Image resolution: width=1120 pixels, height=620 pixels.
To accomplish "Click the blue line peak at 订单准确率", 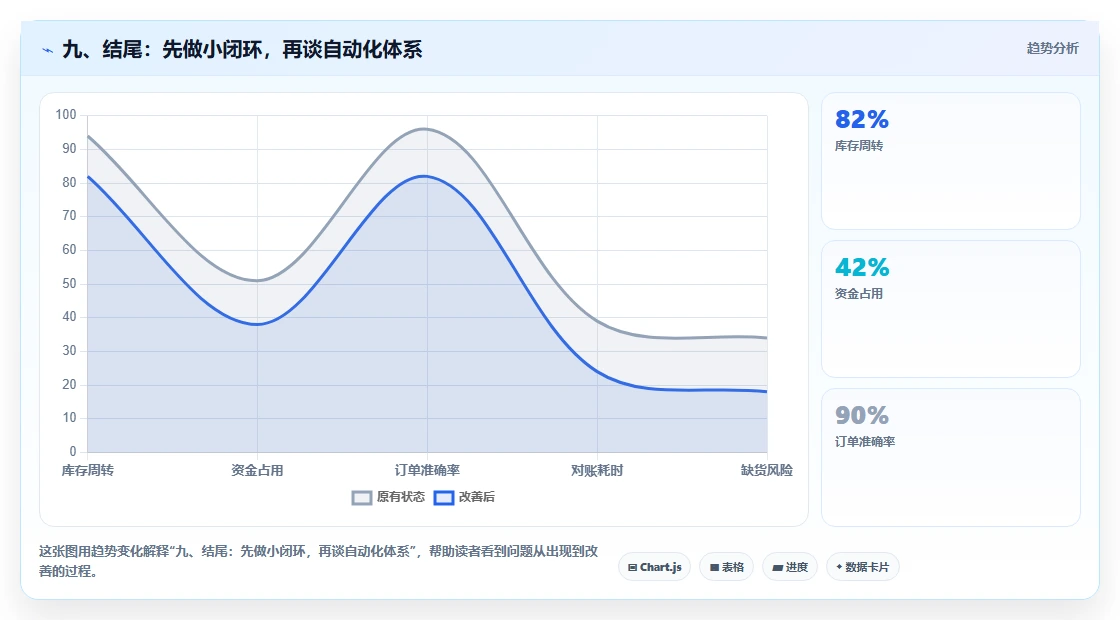I will click(426, 176).
